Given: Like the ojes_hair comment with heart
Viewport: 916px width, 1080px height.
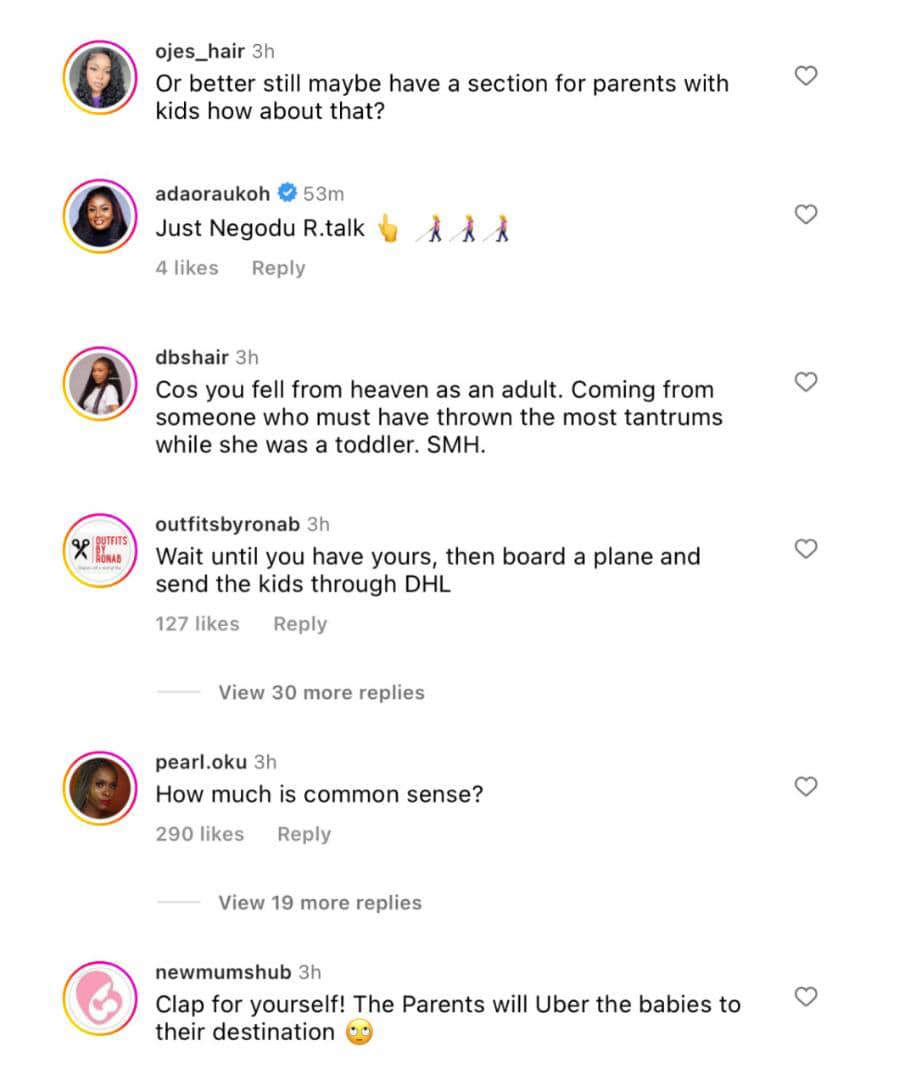Looking at the screenshot, I should coord(806,76).
